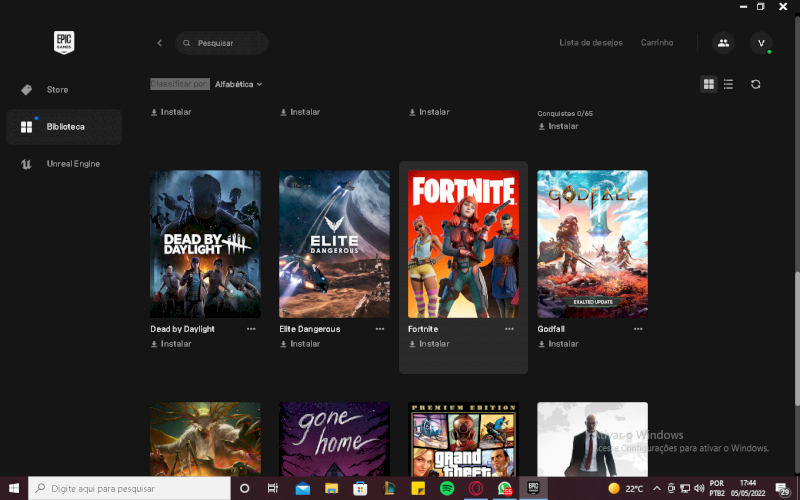Open Lista de desejos
The image size is (800, 500).
591,43
